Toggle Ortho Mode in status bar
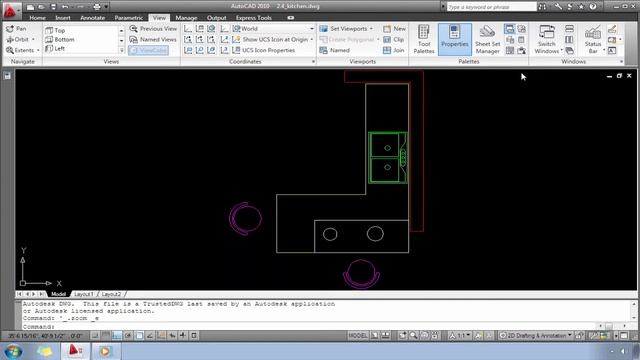The width and height of the screenshot is (640, 360). tap(117, 336)
